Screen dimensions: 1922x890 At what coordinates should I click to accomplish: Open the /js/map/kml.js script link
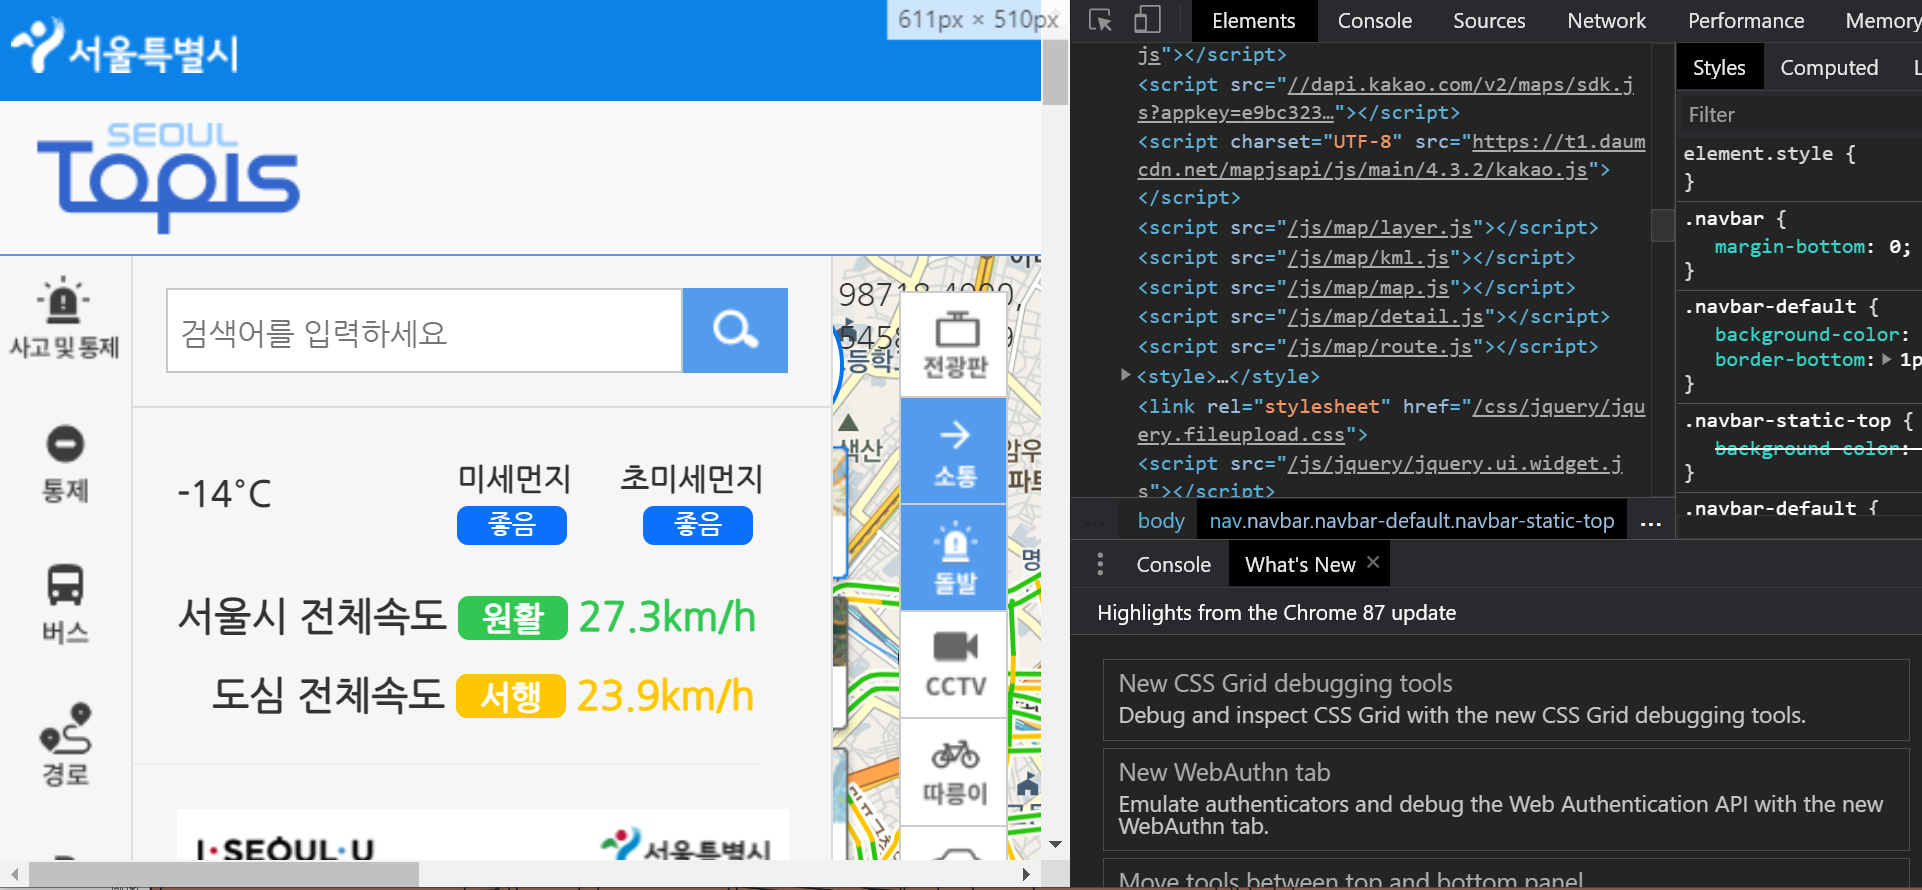click(x=1368, y=258)
